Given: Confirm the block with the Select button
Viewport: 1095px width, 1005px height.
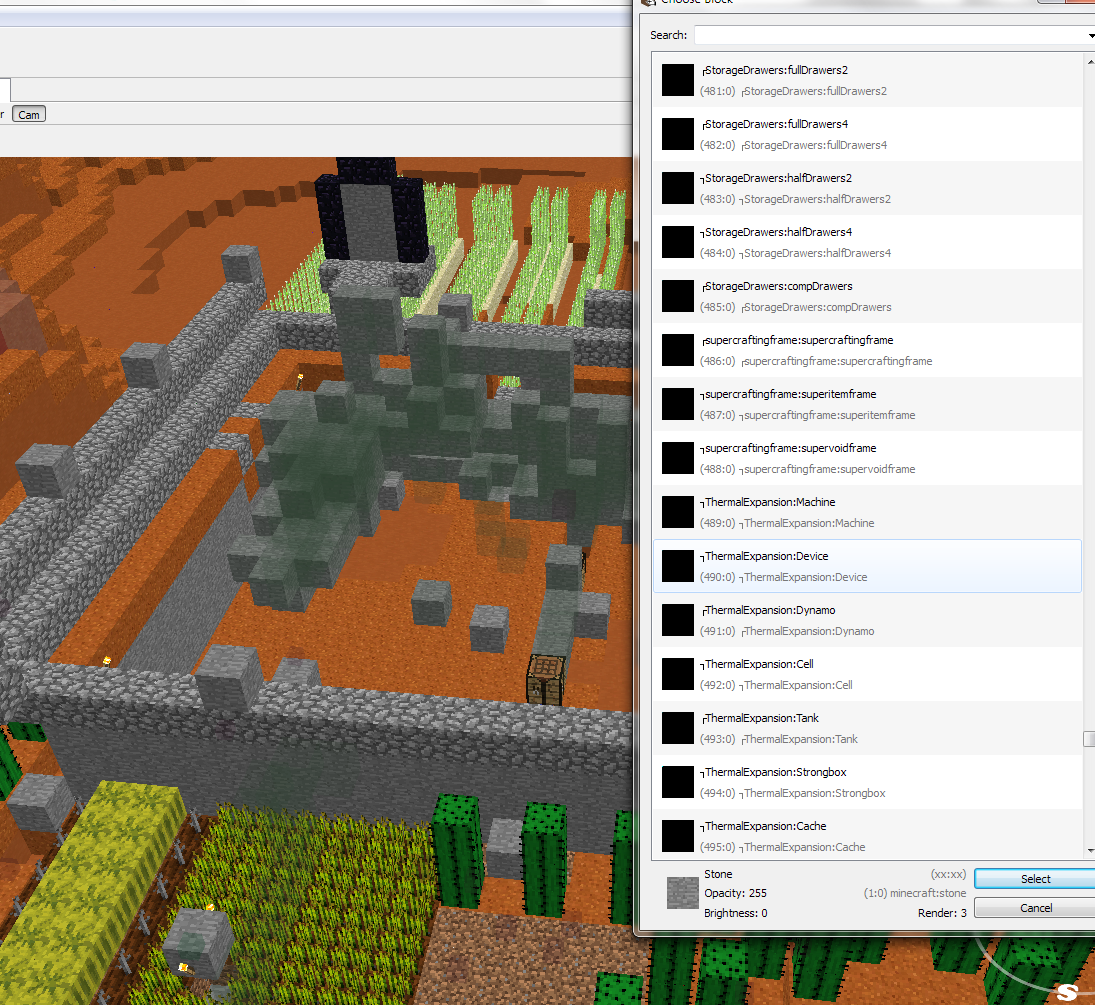Looking at the screenshot, I should click(x=1035, y=879).
